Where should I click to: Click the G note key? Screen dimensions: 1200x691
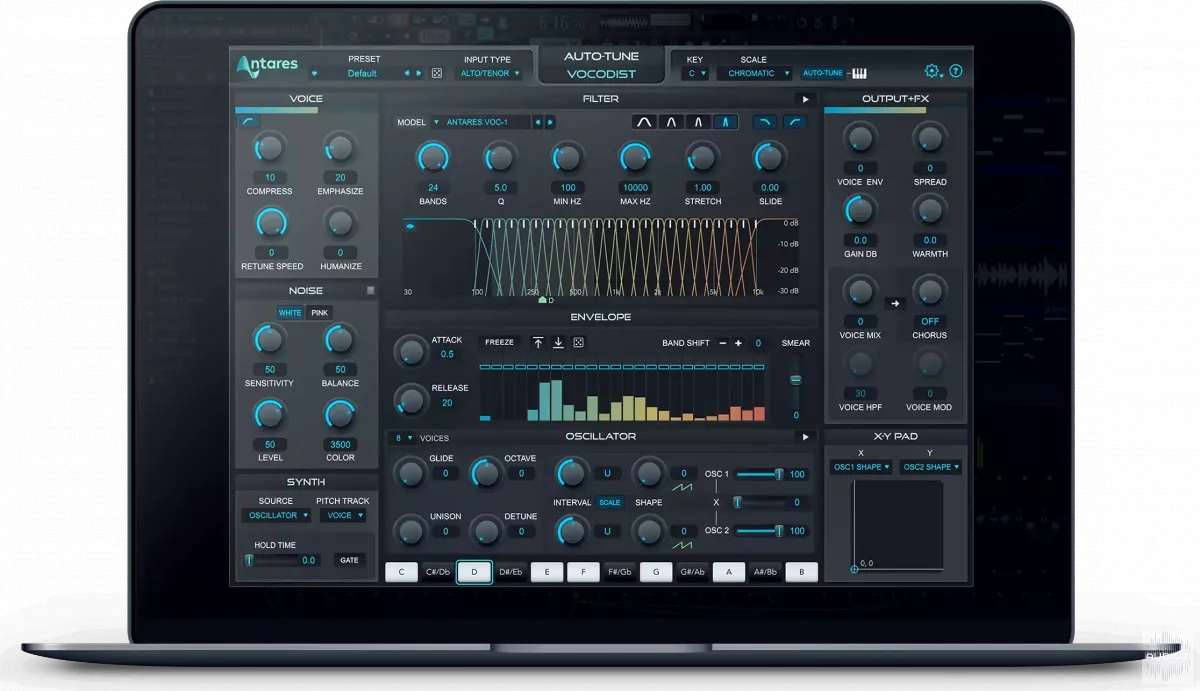click(656, 572)
